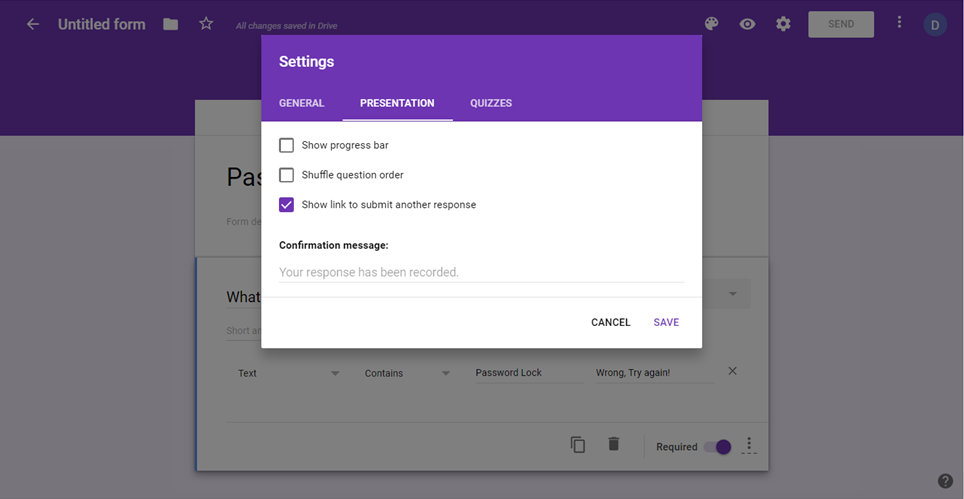
Task: Toggle the Required switch
Action: [717, 447]
